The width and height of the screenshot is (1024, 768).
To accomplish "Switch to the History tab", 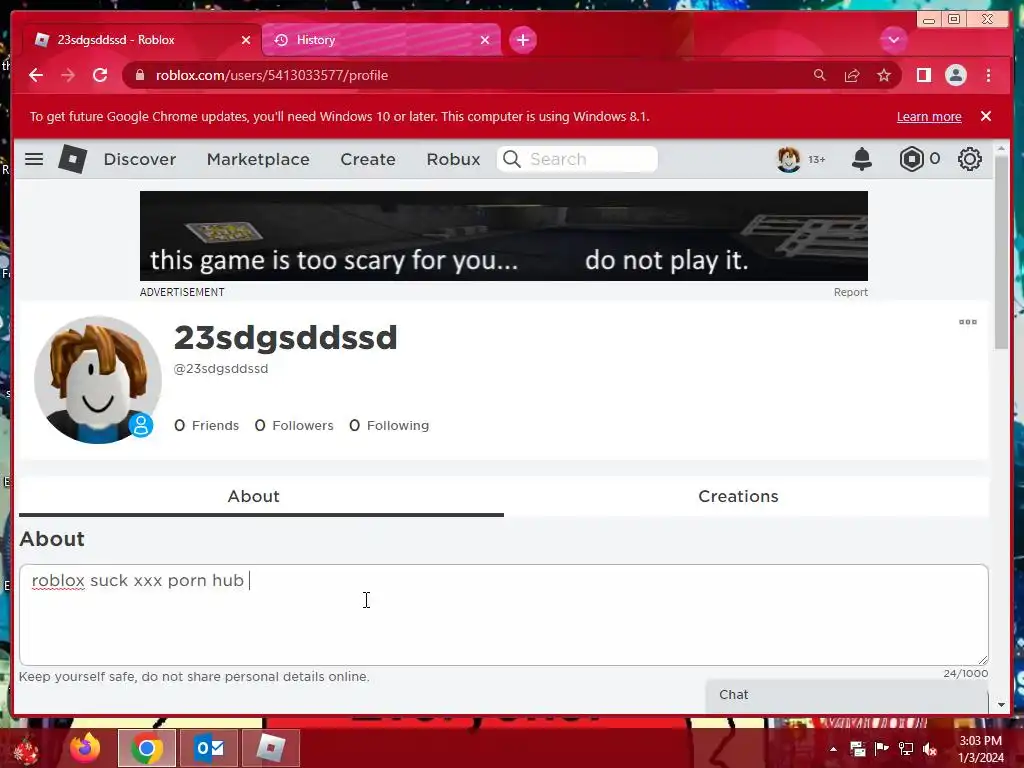I will point(381,40).
